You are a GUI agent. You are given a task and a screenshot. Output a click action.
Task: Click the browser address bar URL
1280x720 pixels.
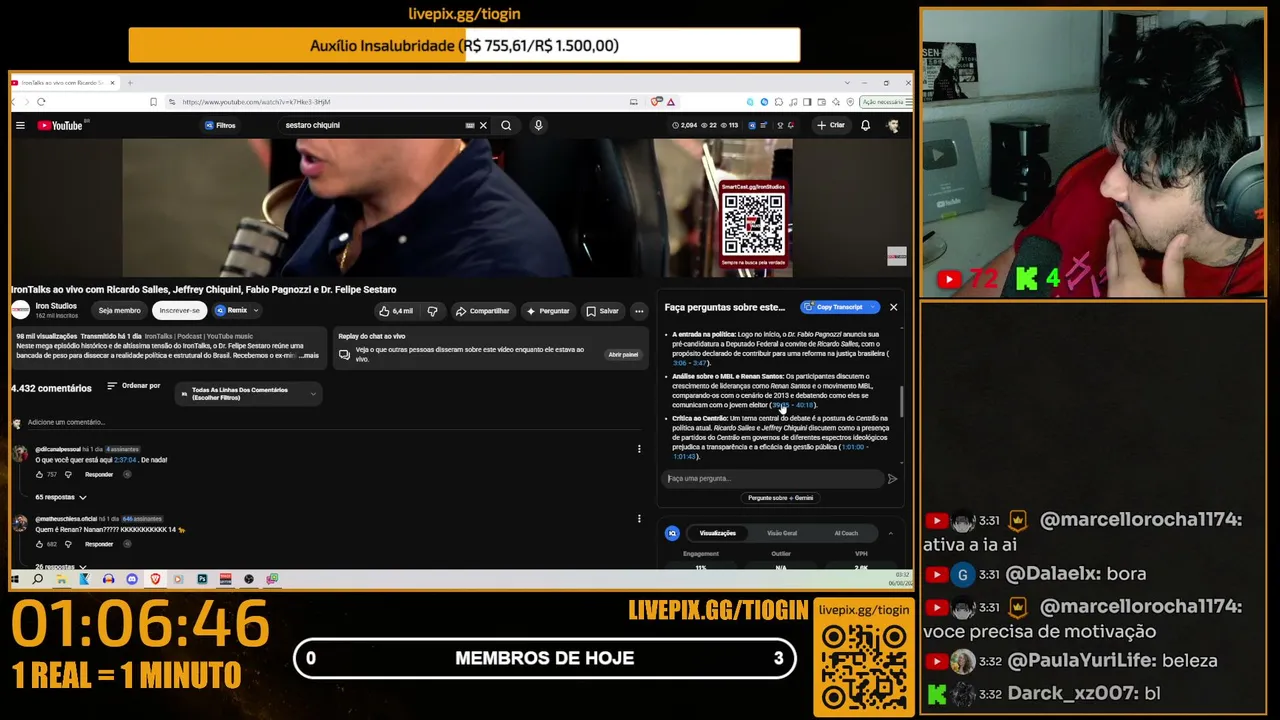256,101
